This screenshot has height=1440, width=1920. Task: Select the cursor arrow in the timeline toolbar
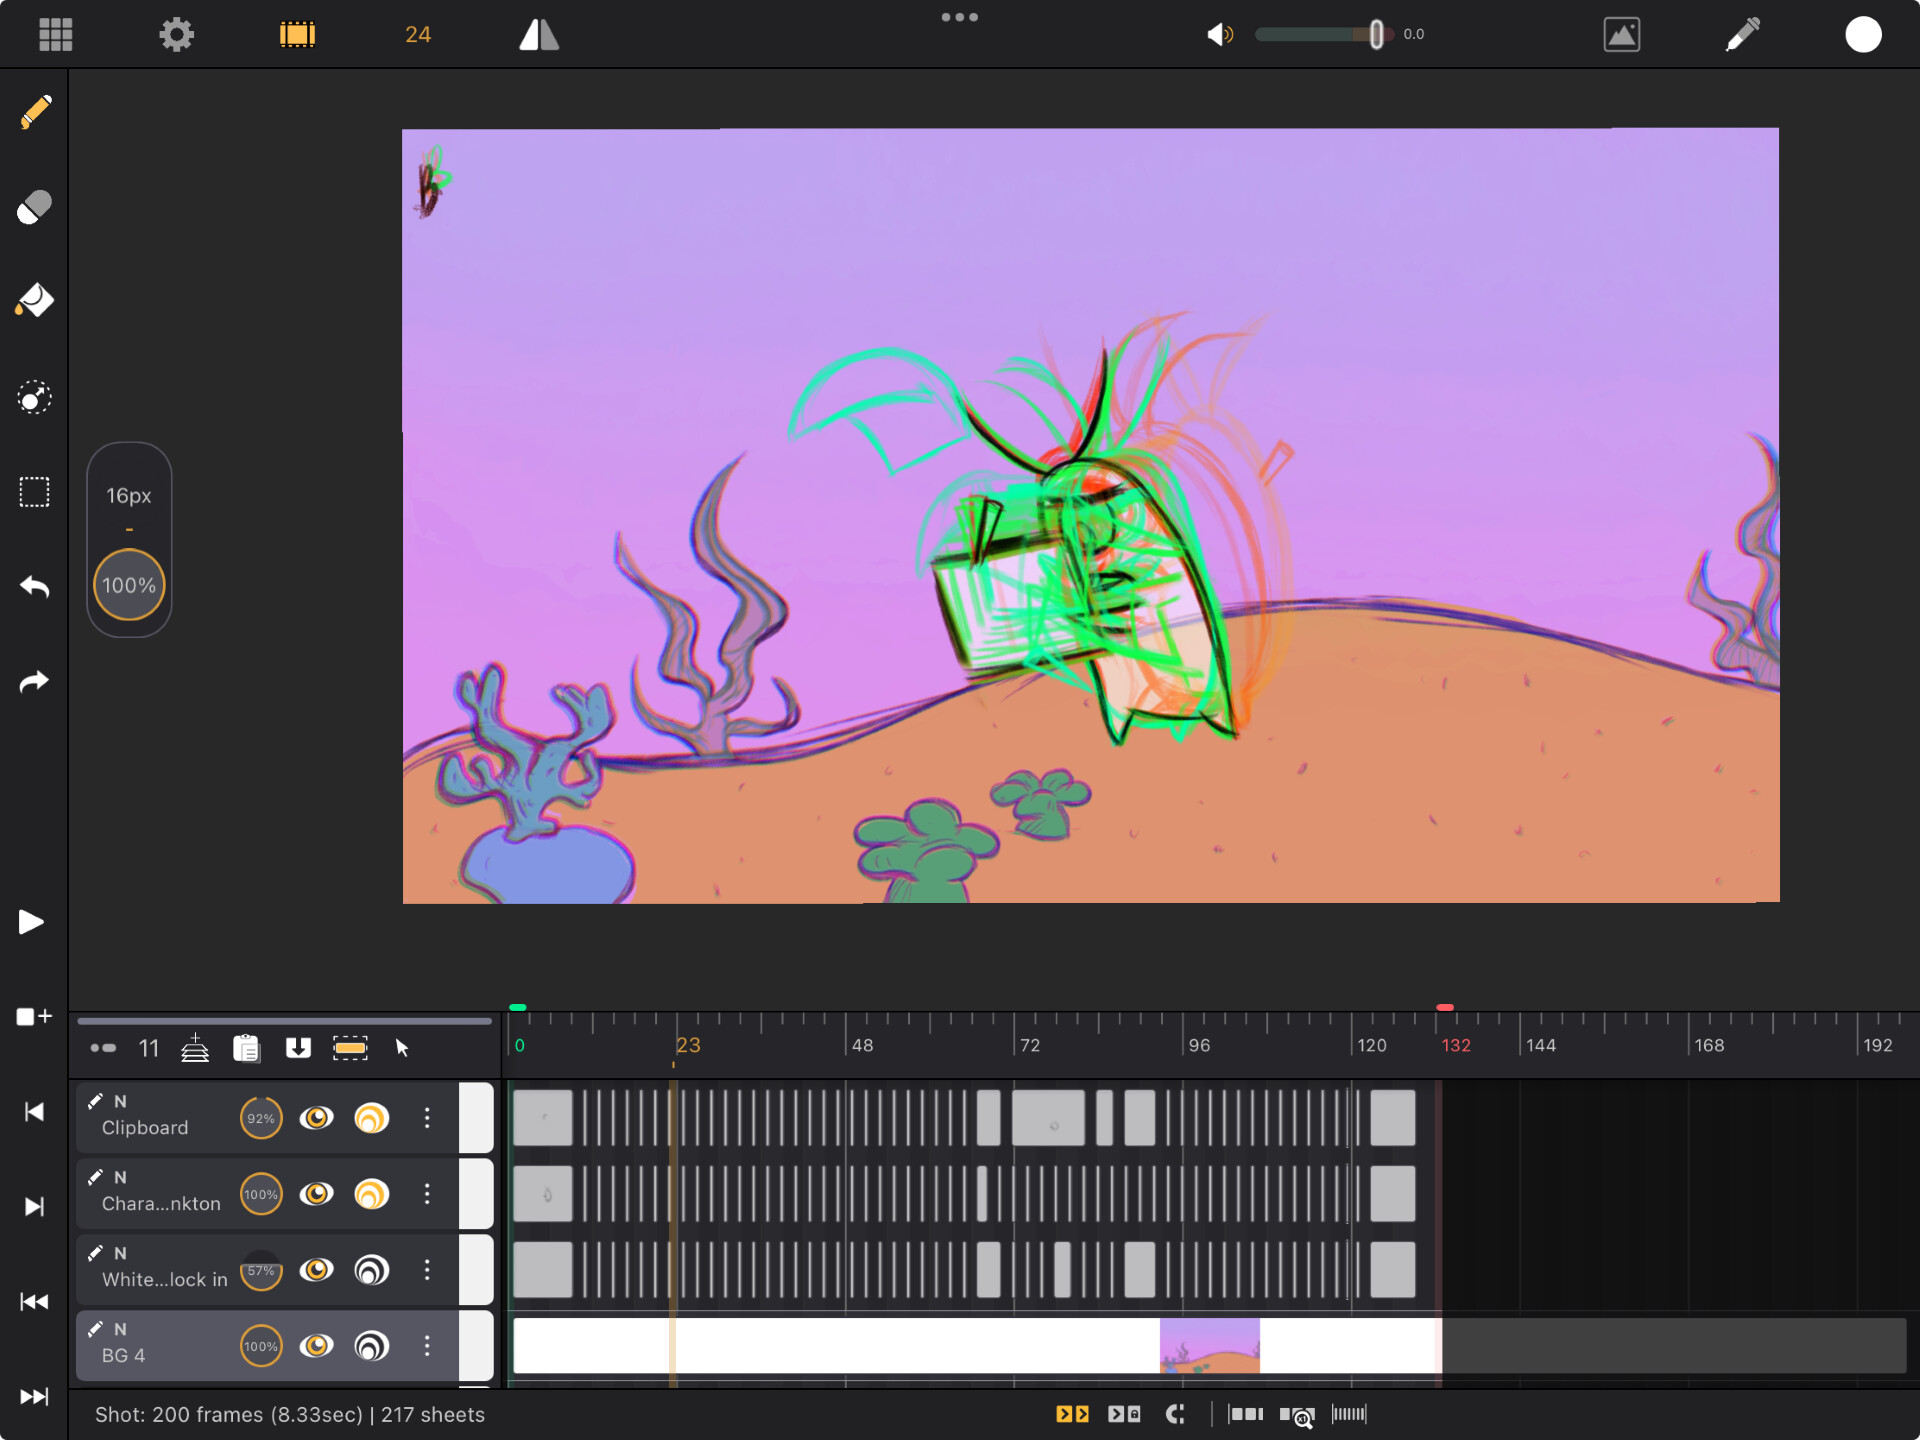point(400,1048)
